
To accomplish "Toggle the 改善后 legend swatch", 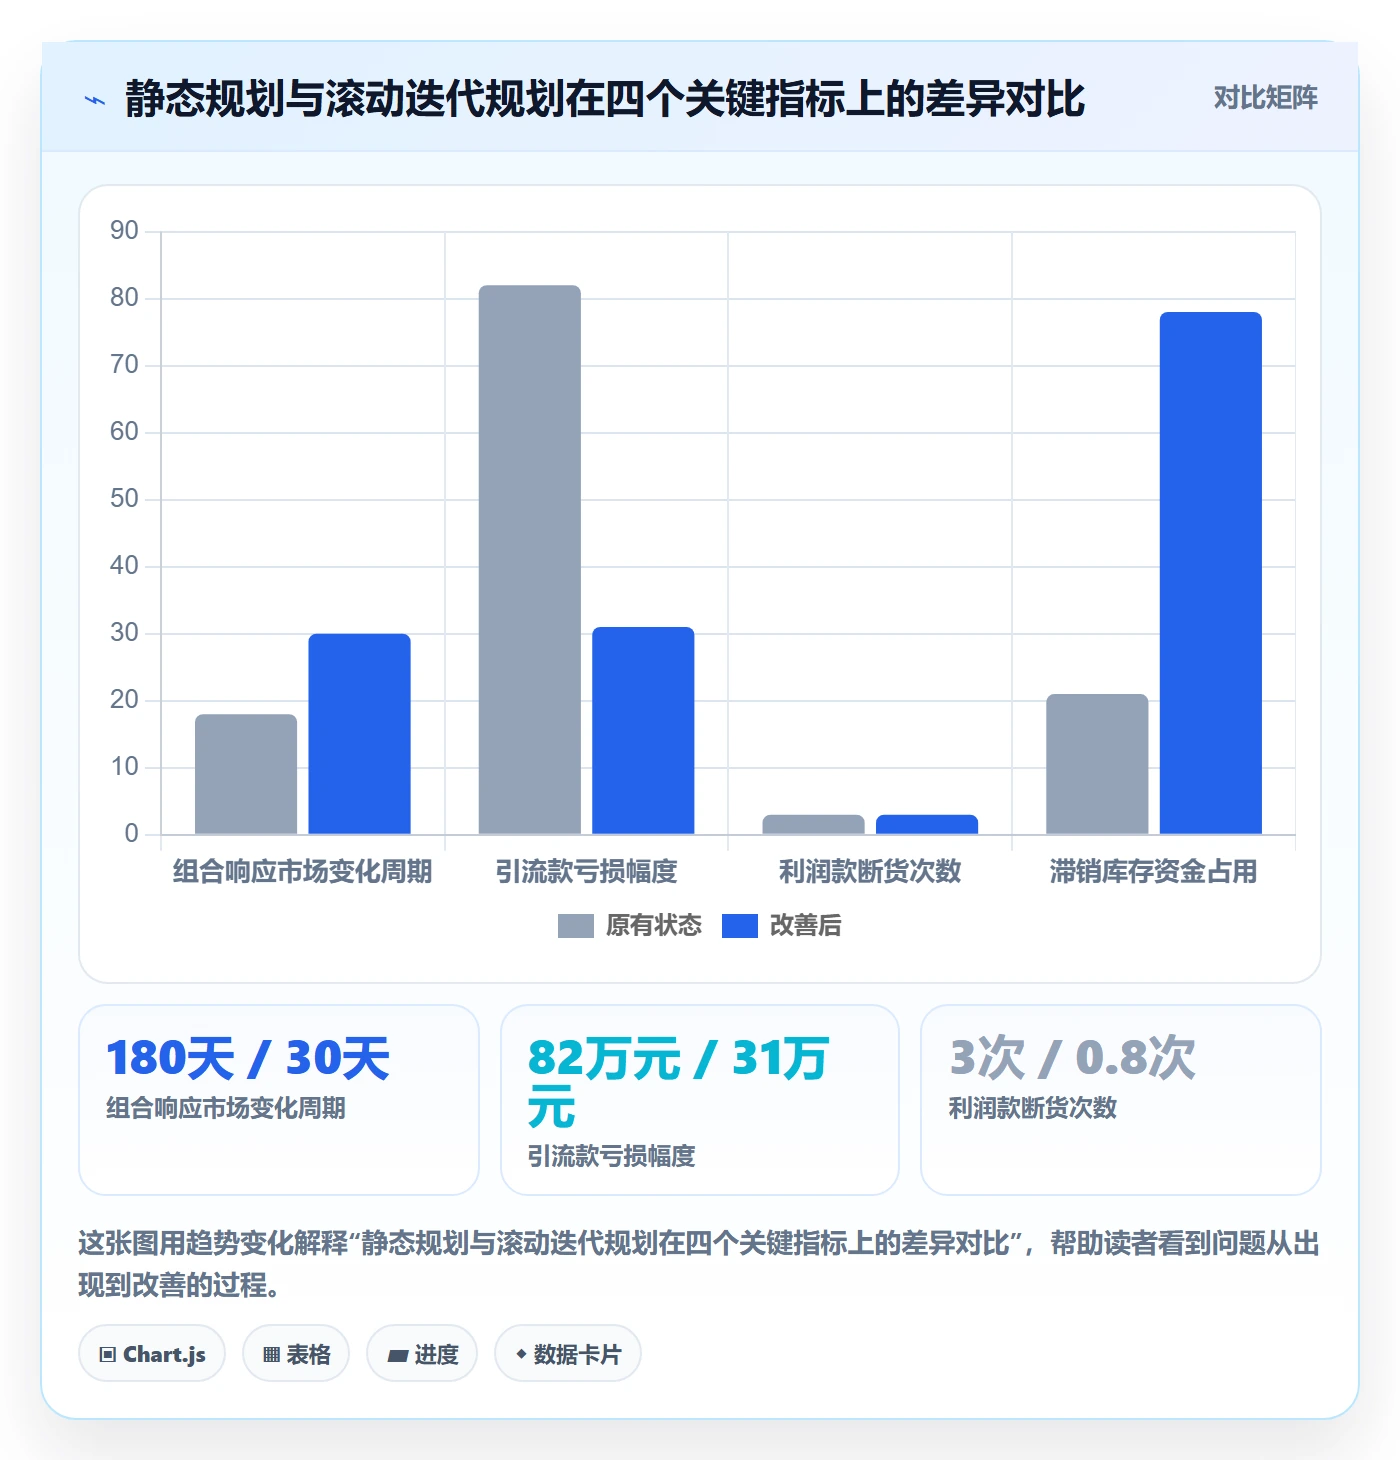I will point(739,926).
